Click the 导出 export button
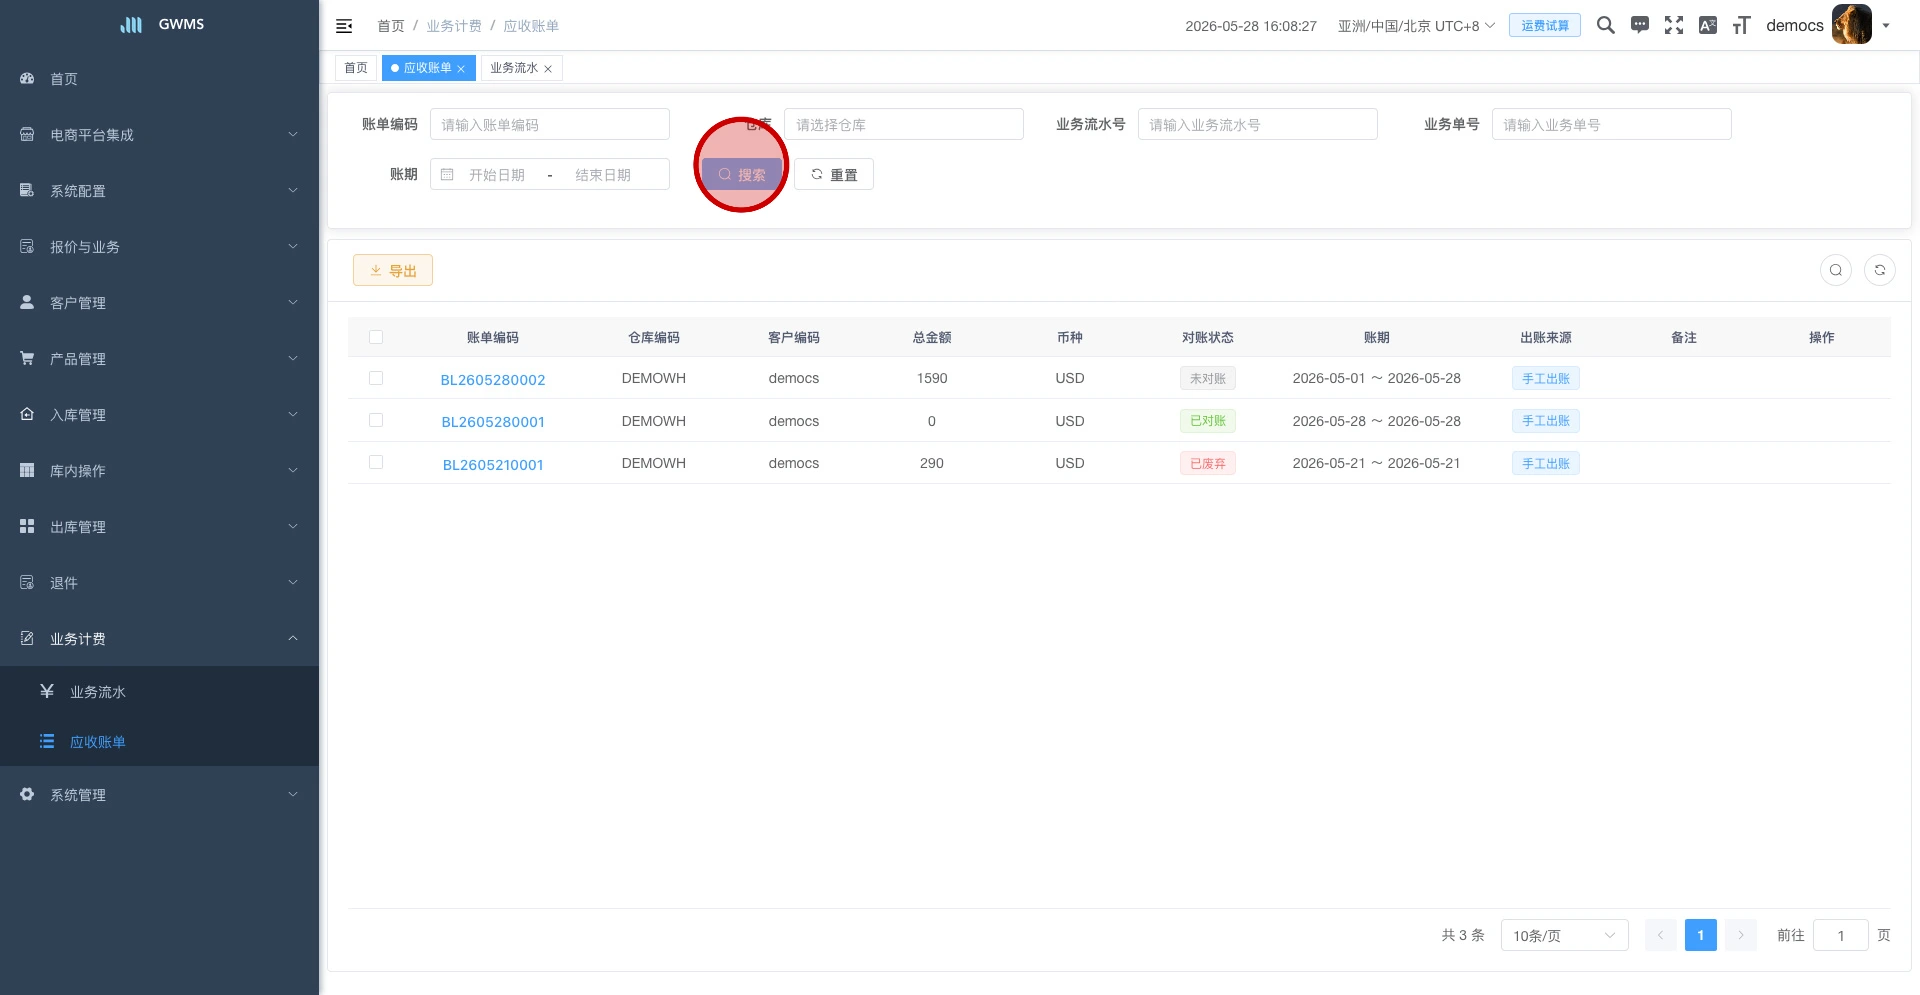 (x=393, y=271)
